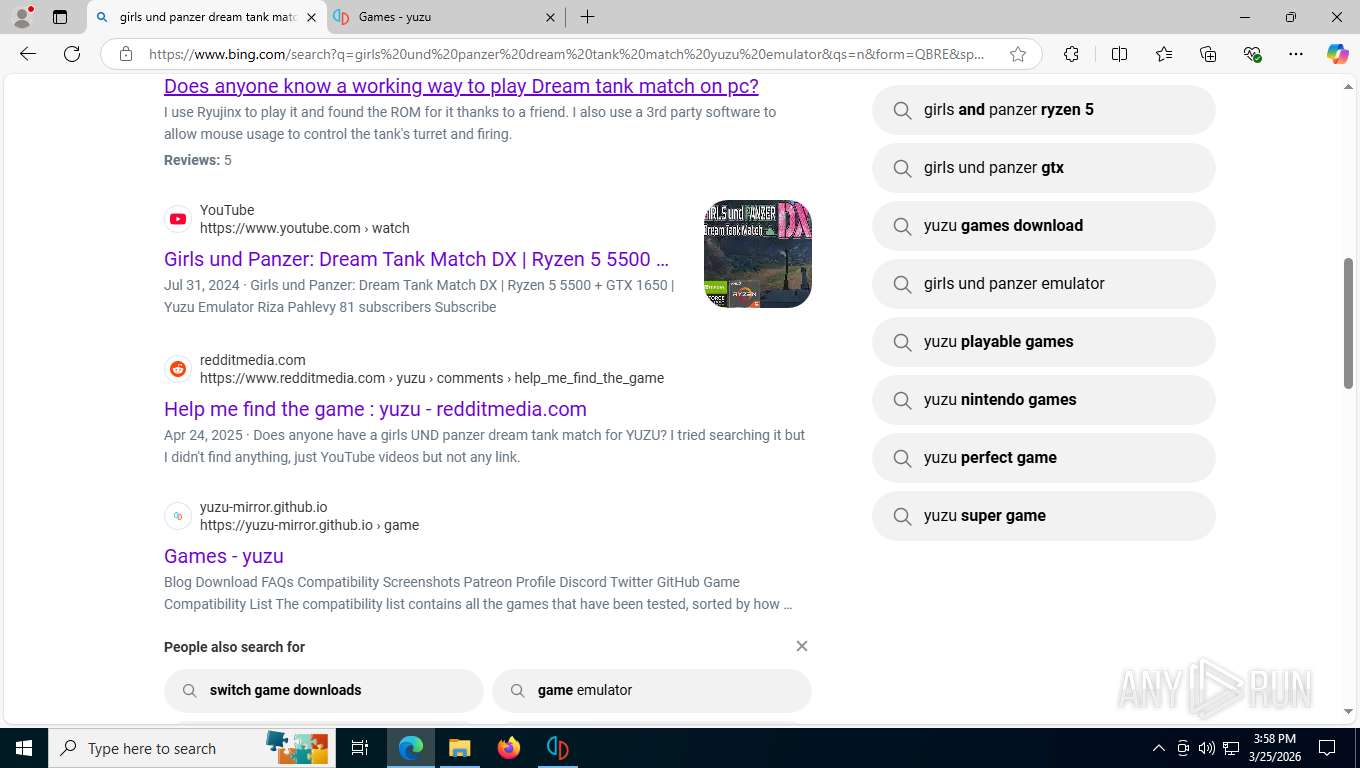Click the scrollbar up arrow
This screenshot has width=1360, height=768.
pyautogui.click(x=1348, y=88)
